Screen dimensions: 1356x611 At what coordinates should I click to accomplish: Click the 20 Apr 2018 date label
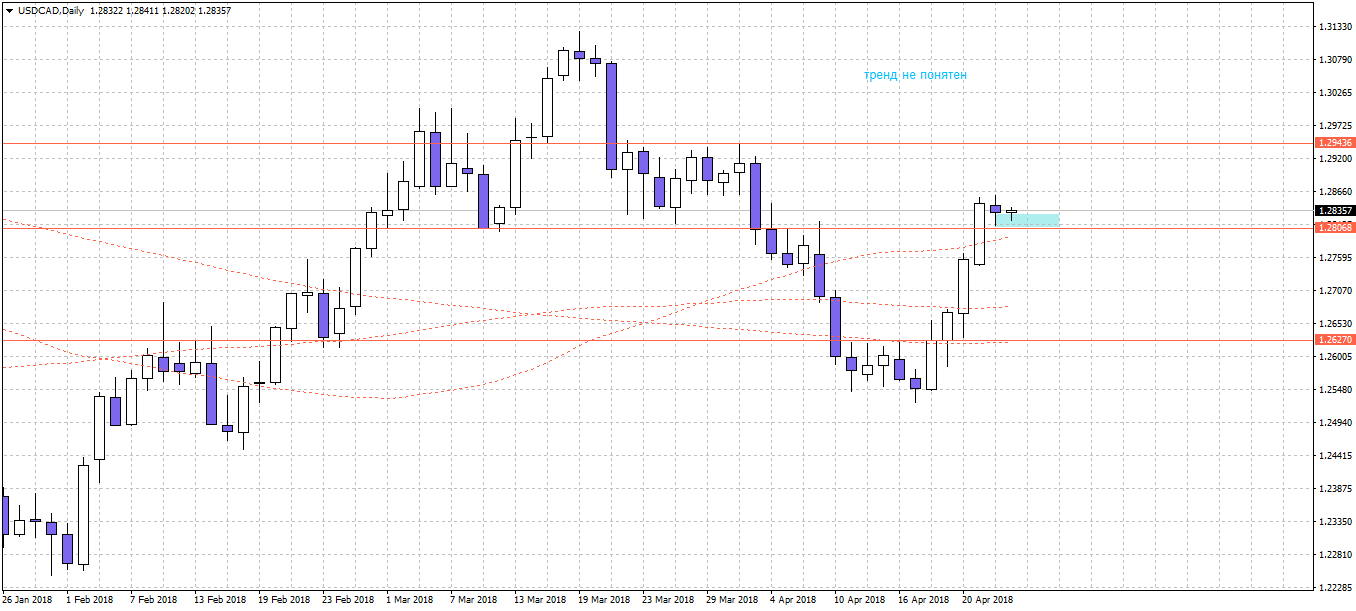point(988,600)
